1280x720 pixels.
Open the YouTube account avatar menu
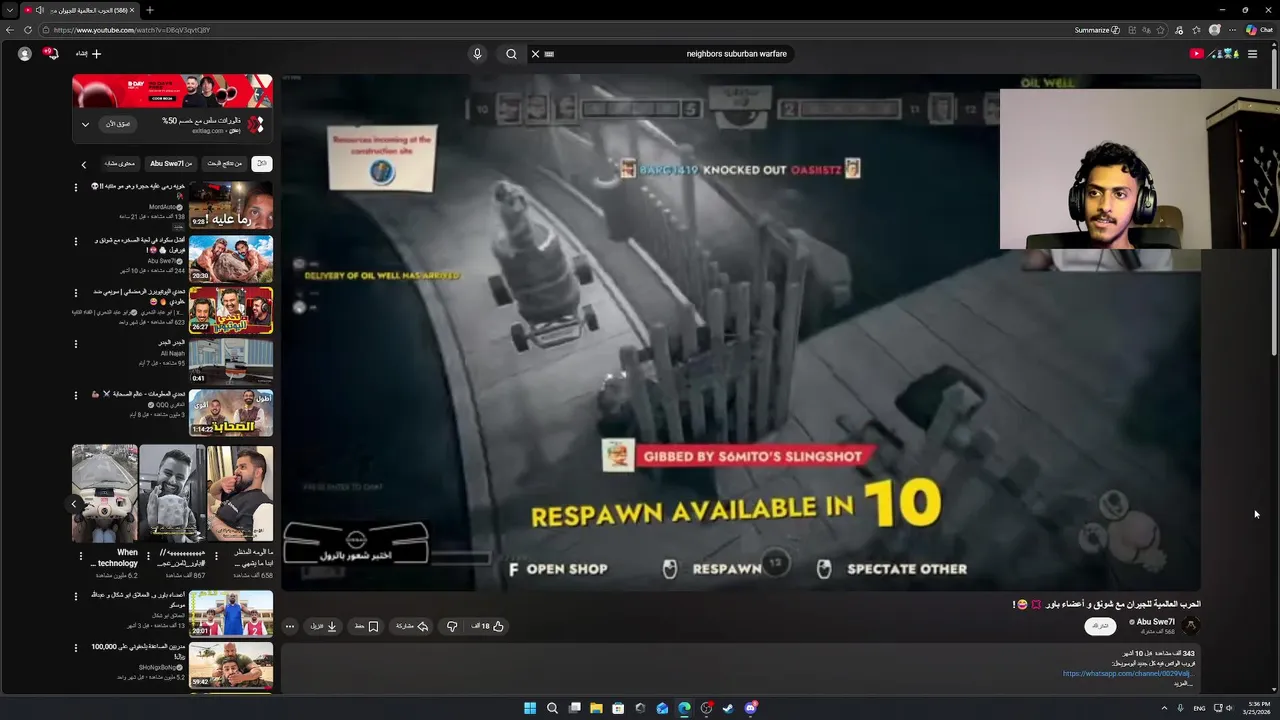click(x=24, y=54)
